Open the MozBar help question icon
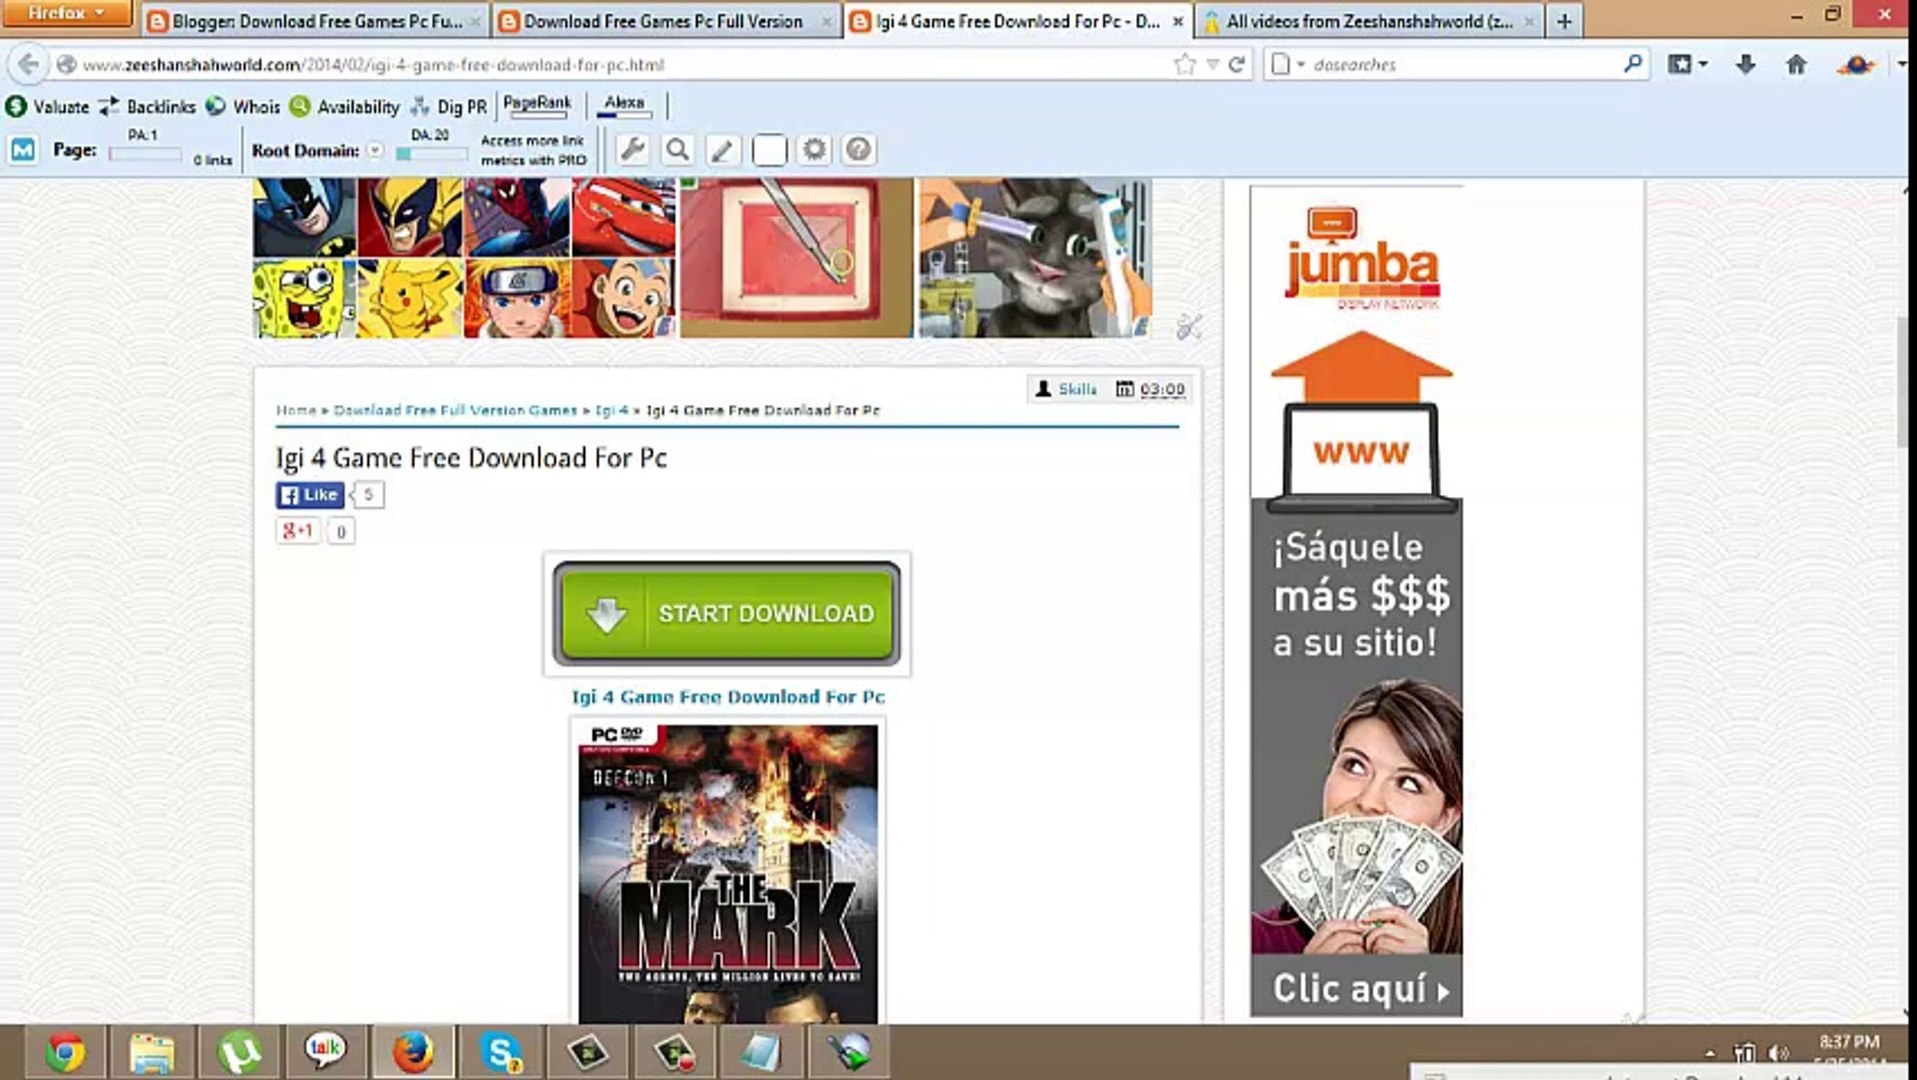1917x1080 pixels. point(858,150)
